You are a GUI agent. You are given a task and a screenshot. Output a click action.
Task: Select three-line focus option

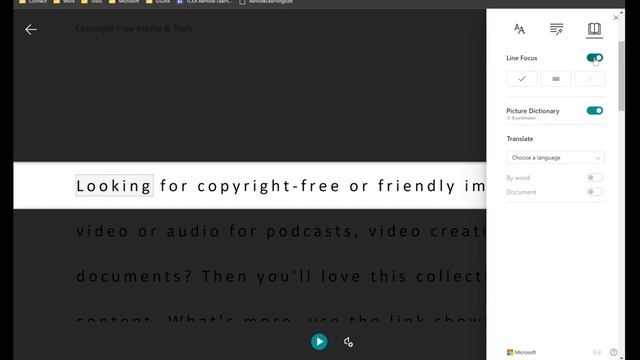[556, 79]
